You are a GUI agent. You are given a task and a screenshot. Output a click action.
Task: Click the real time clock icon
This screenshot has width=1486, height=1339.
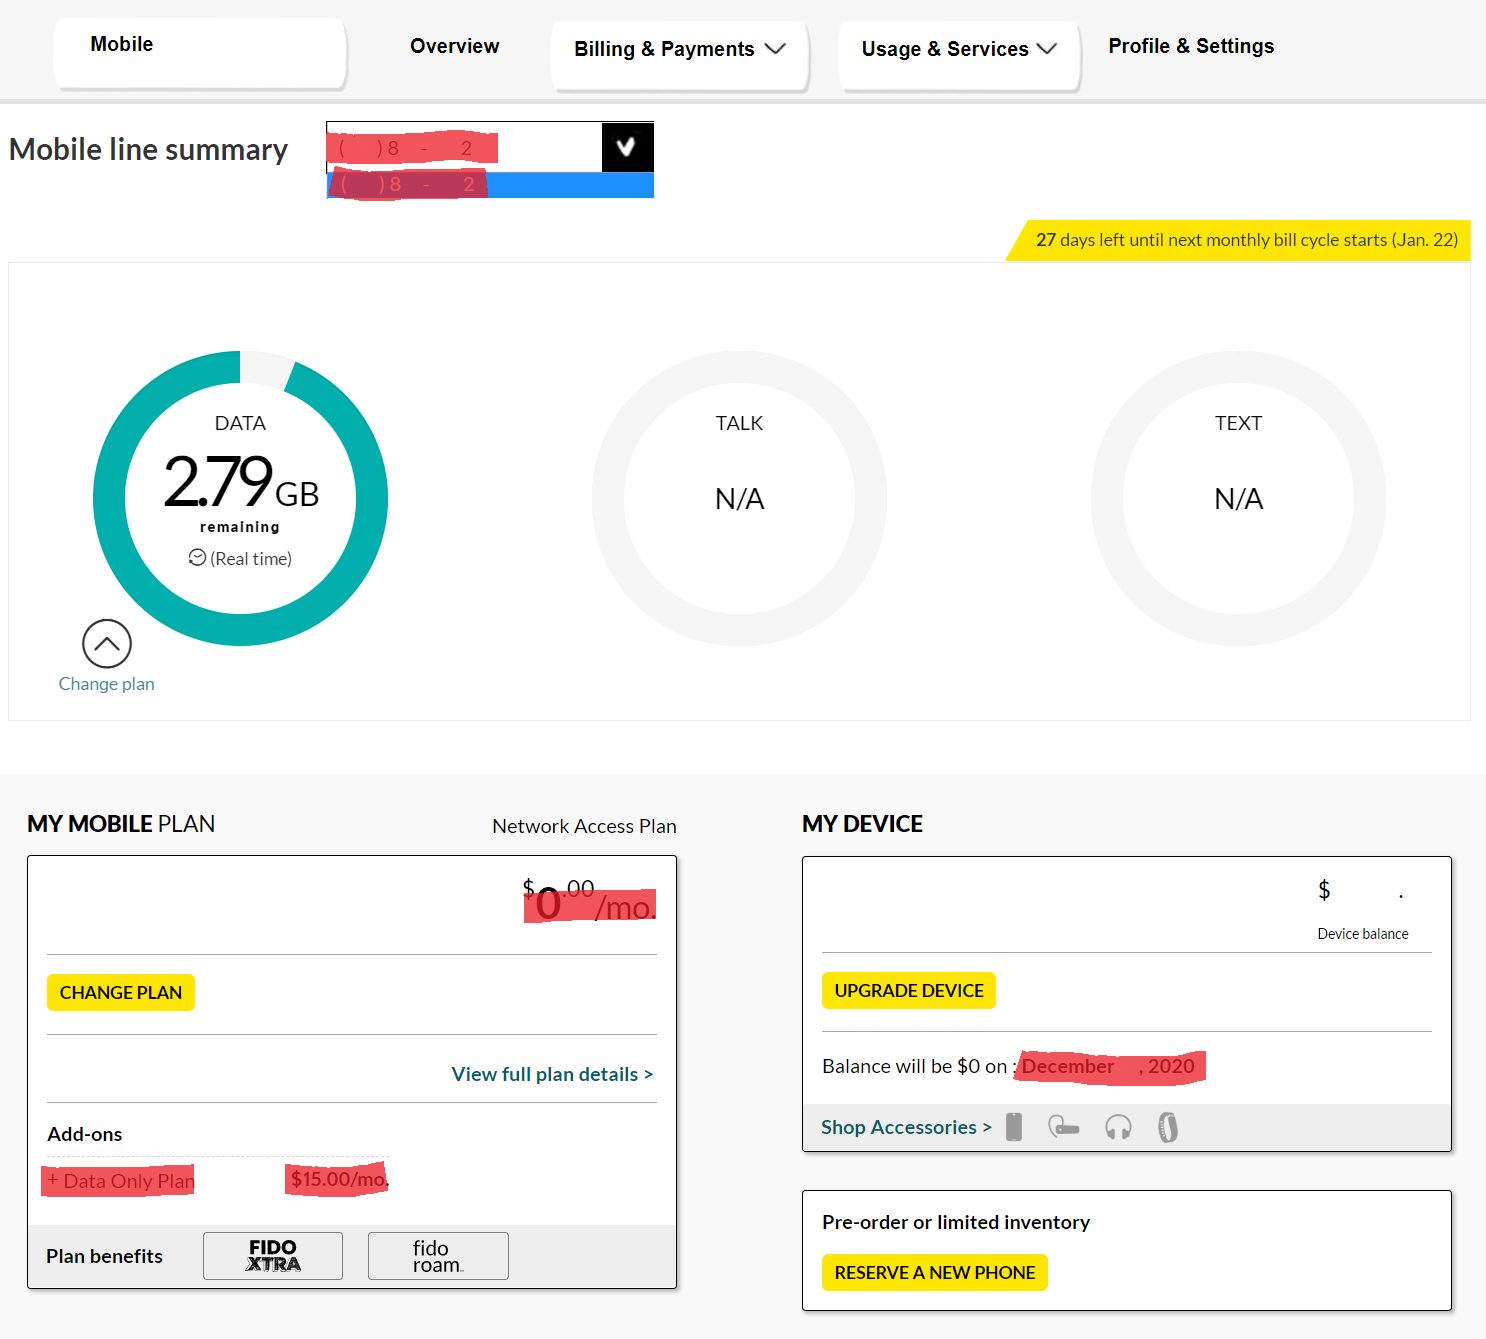point(197,558)
